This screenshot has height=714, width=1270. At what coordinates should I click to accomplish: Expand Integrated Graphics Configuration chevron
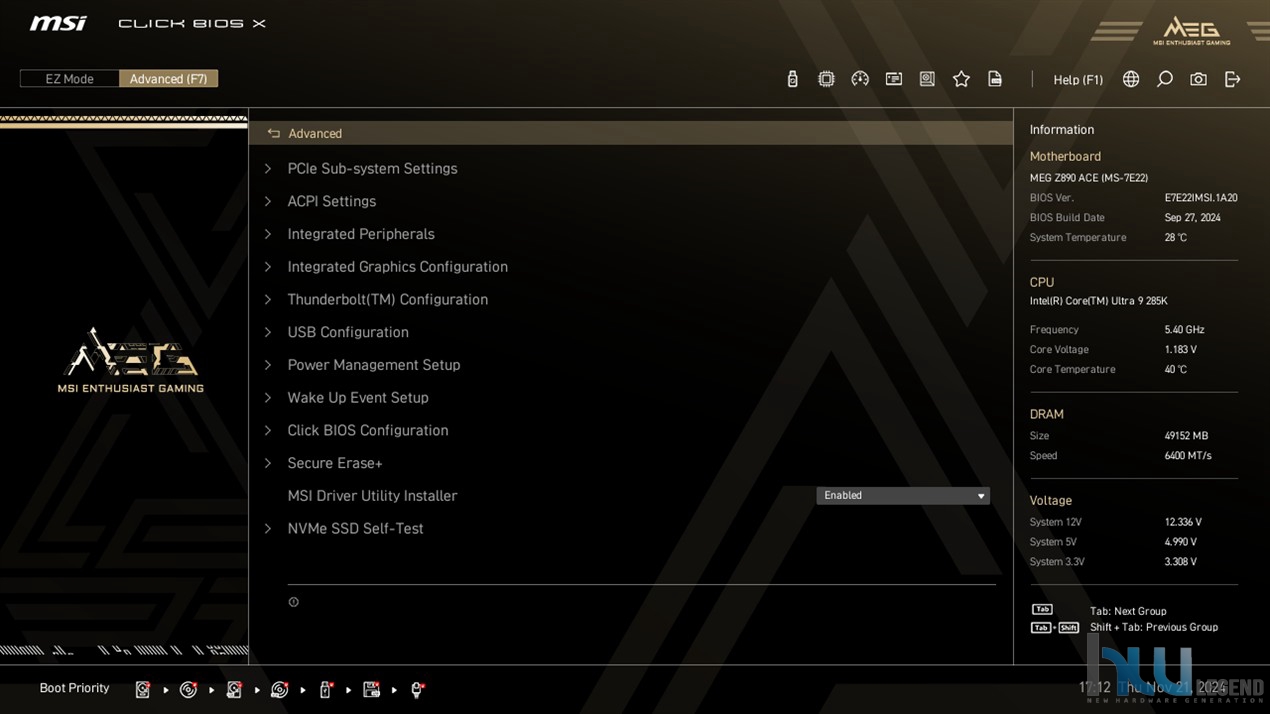click(x=268, y=267)
